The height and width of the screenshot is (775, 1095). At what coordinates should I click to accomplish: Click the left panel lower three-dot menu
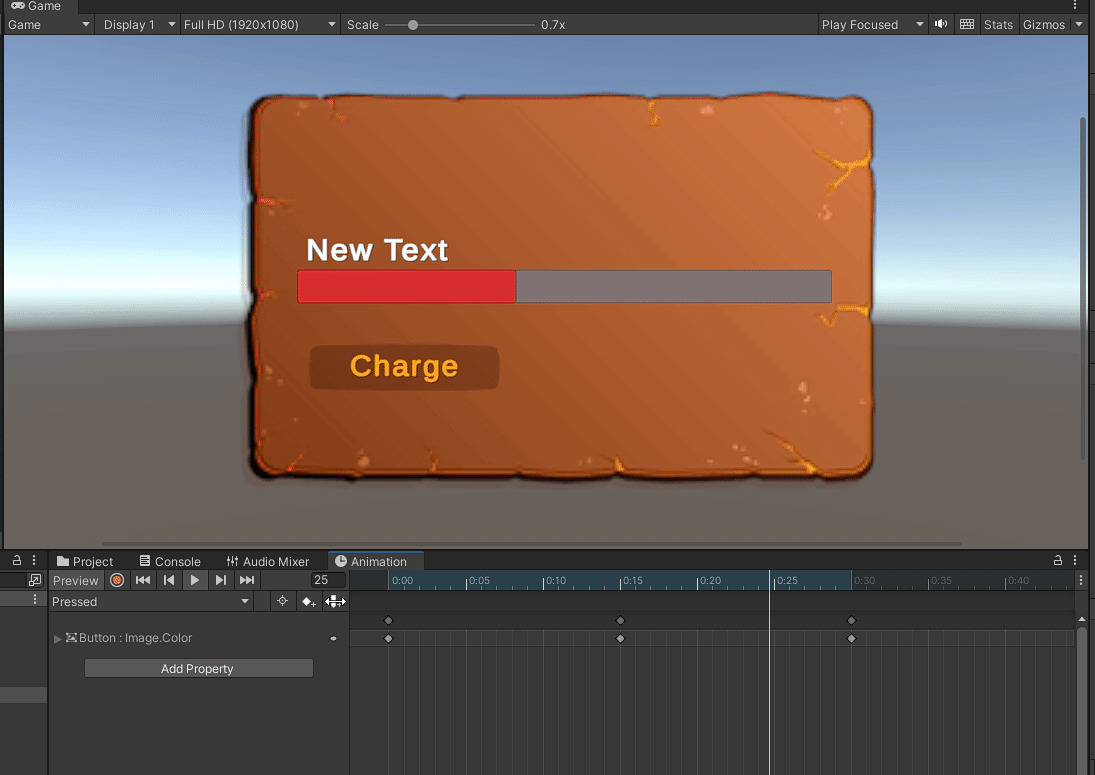point(35,599)
